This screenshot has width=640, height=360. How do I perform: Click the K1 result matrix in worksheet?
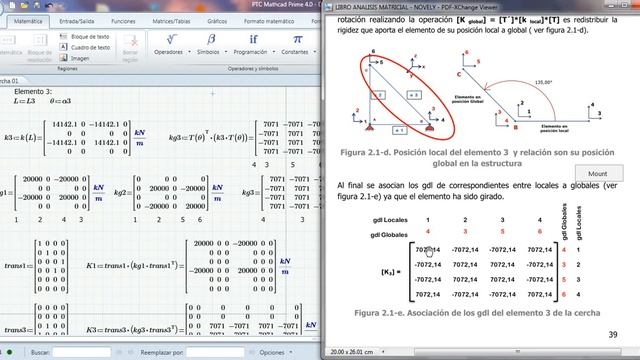[x=231, y=266]
